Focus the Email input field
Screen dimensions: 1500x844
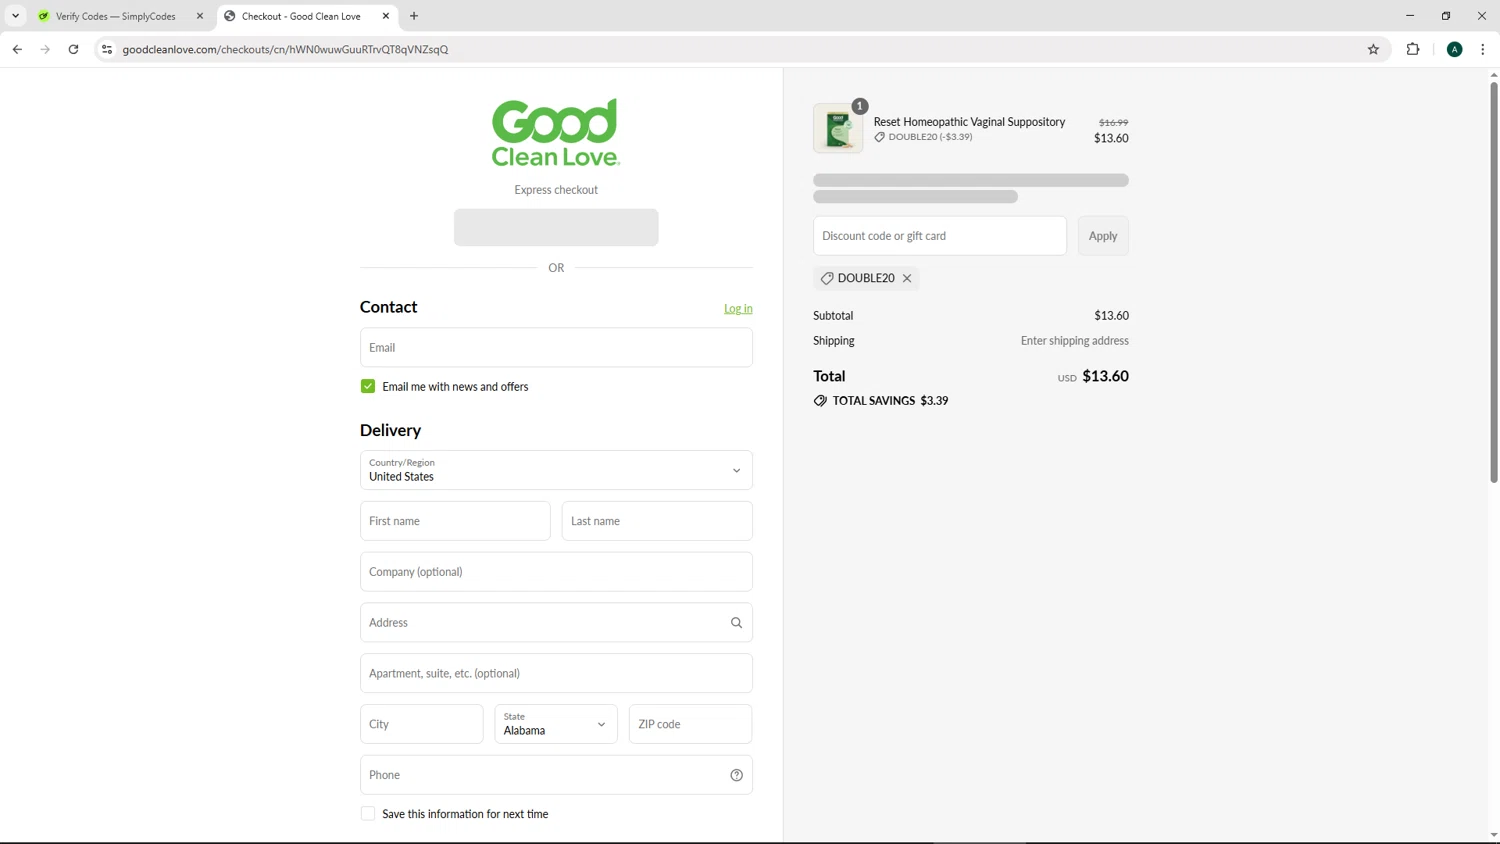(556, 347)
